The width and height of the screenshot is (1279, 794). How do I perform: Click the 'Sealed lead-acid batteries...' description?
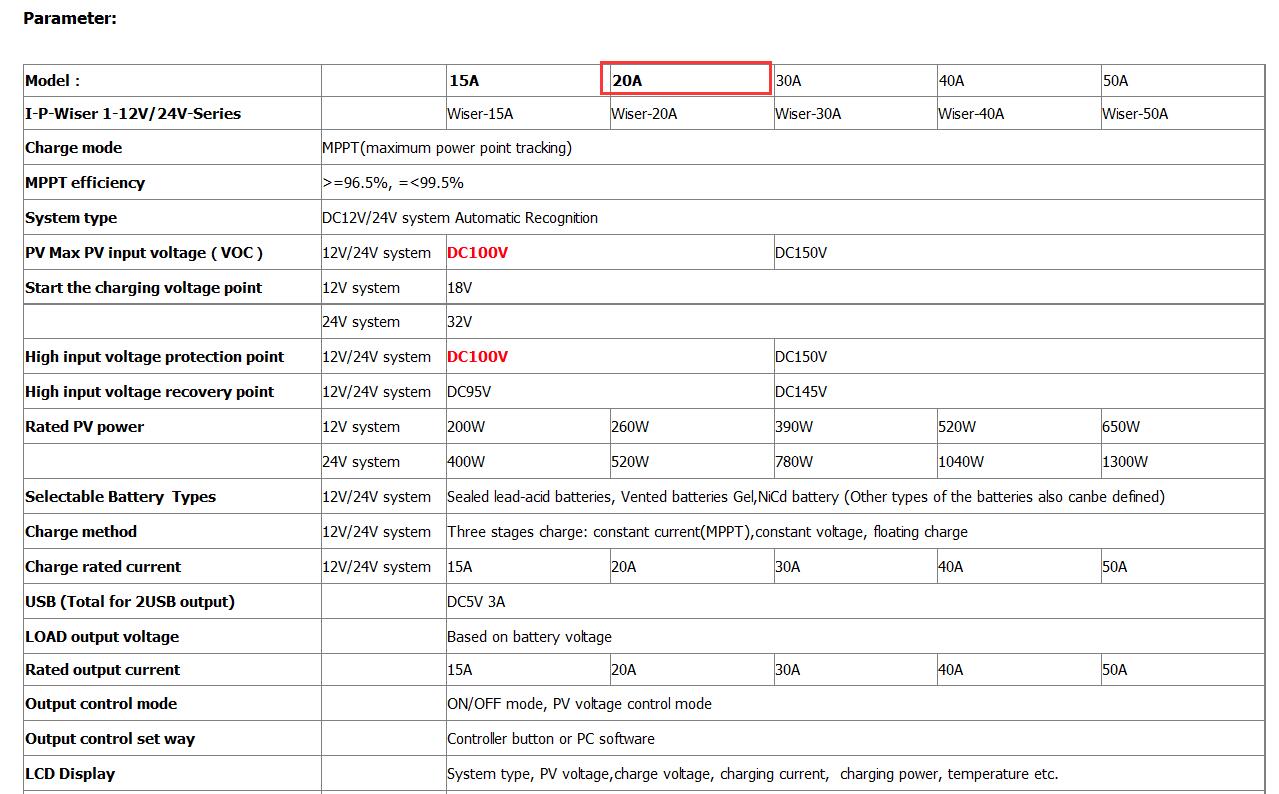coord(806,497)
